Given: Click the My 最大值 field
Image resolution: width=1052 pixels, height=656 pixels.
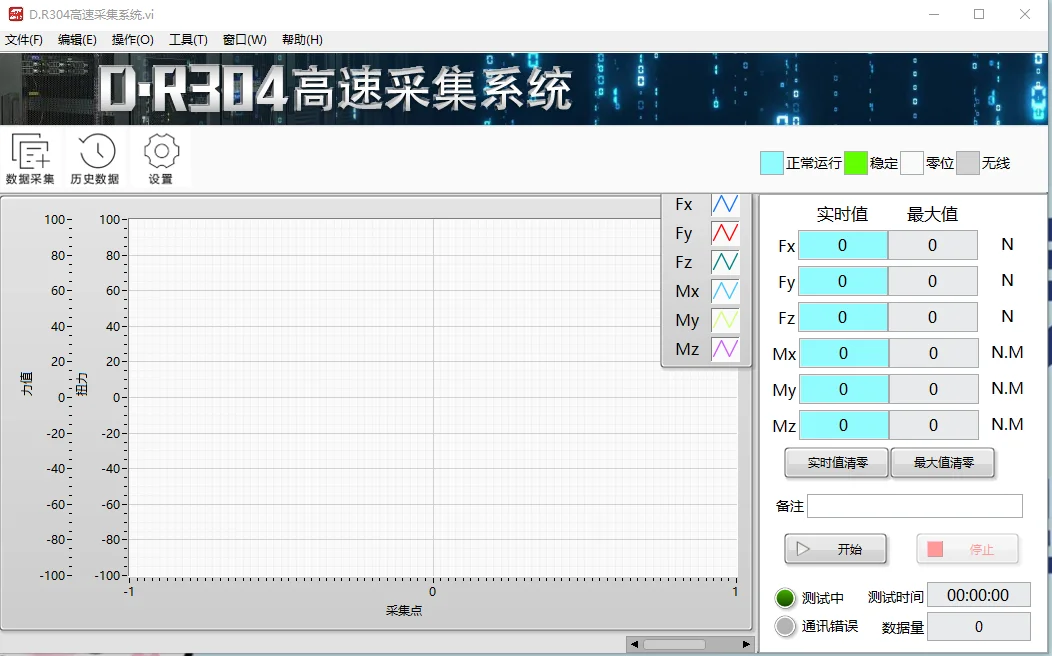Looking at the screenshot, I should pos(933,389).
